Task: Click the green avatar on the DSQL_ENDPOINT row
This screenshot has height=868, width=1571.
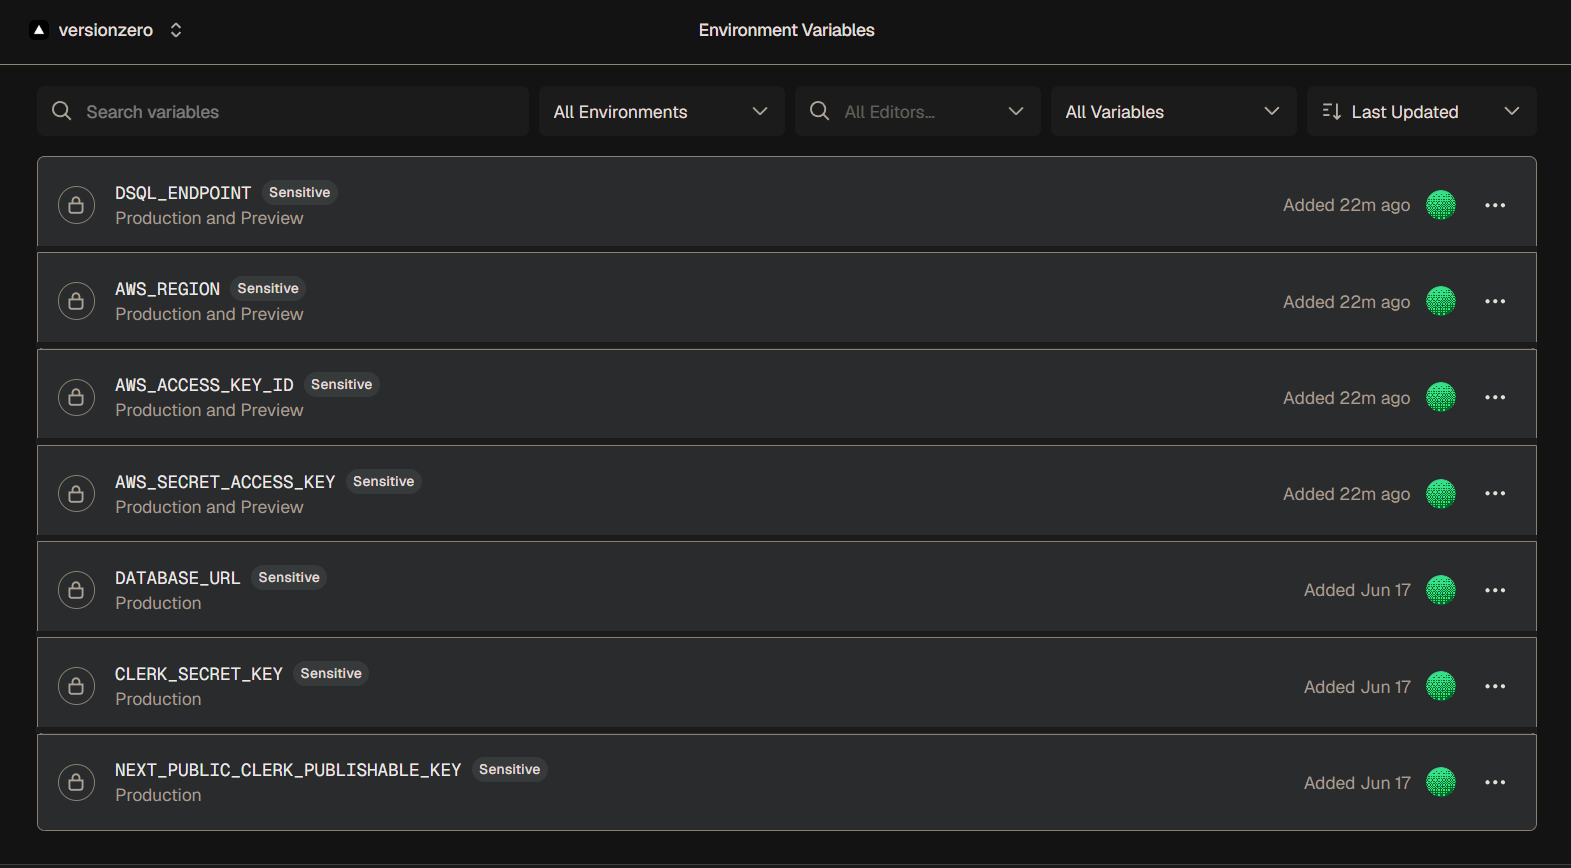Action: (1441, 205)
